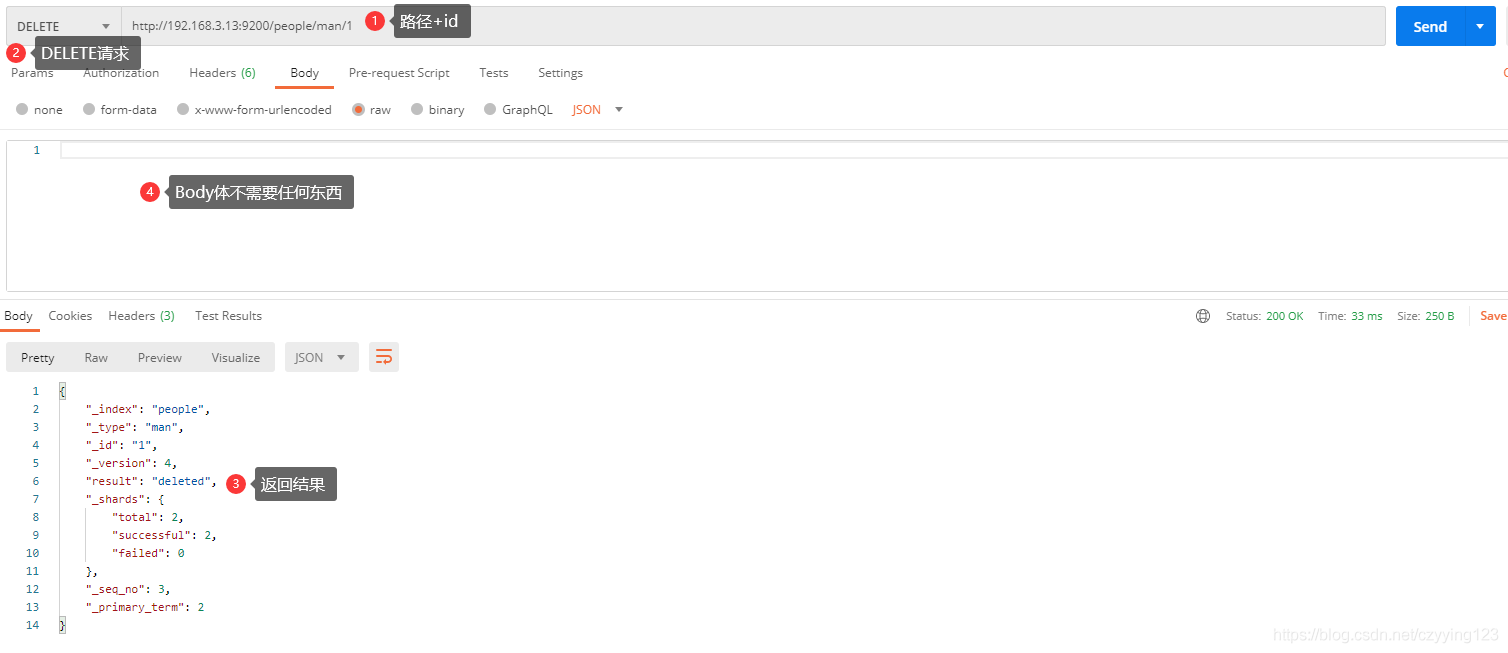The image size is (1508, 653).
Task: Click the wrap lines icon in response toolbar
Action: tap(384, 357)
